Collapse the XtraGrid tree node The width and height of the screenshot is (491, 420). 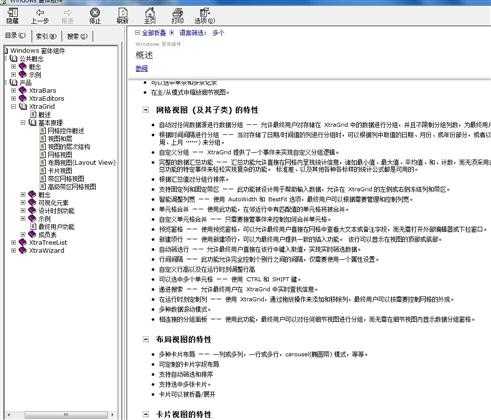point(13,106)
